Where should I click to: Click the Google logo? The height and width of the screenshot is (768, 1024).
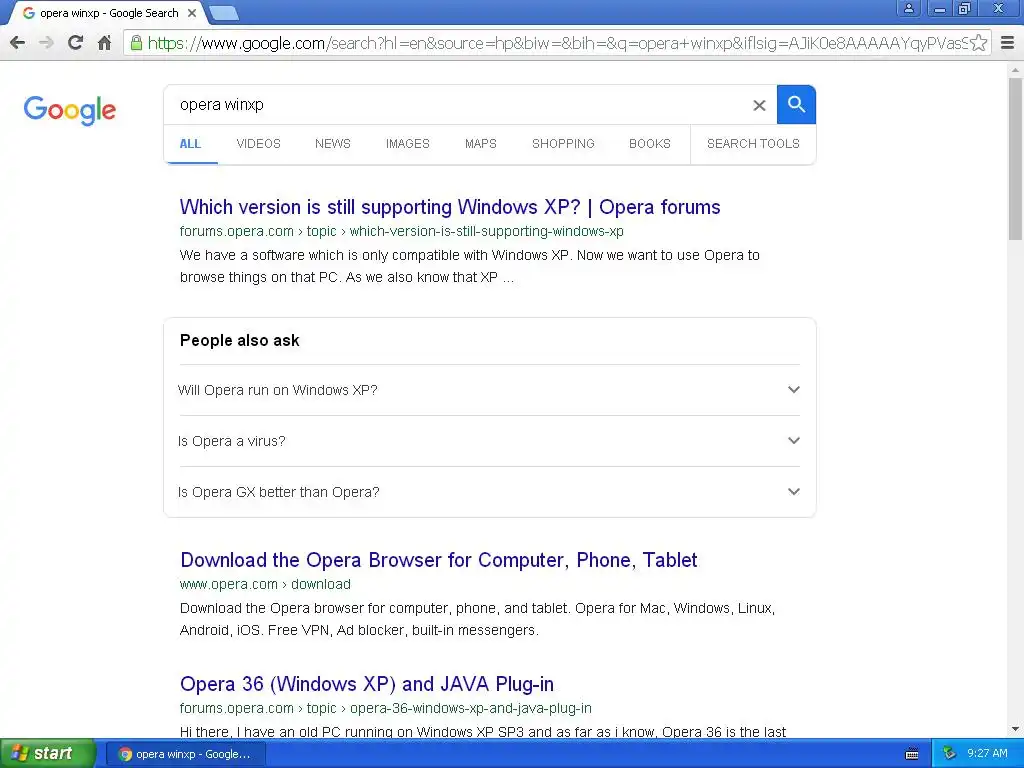pyautogui.click(x=70, y=110)
